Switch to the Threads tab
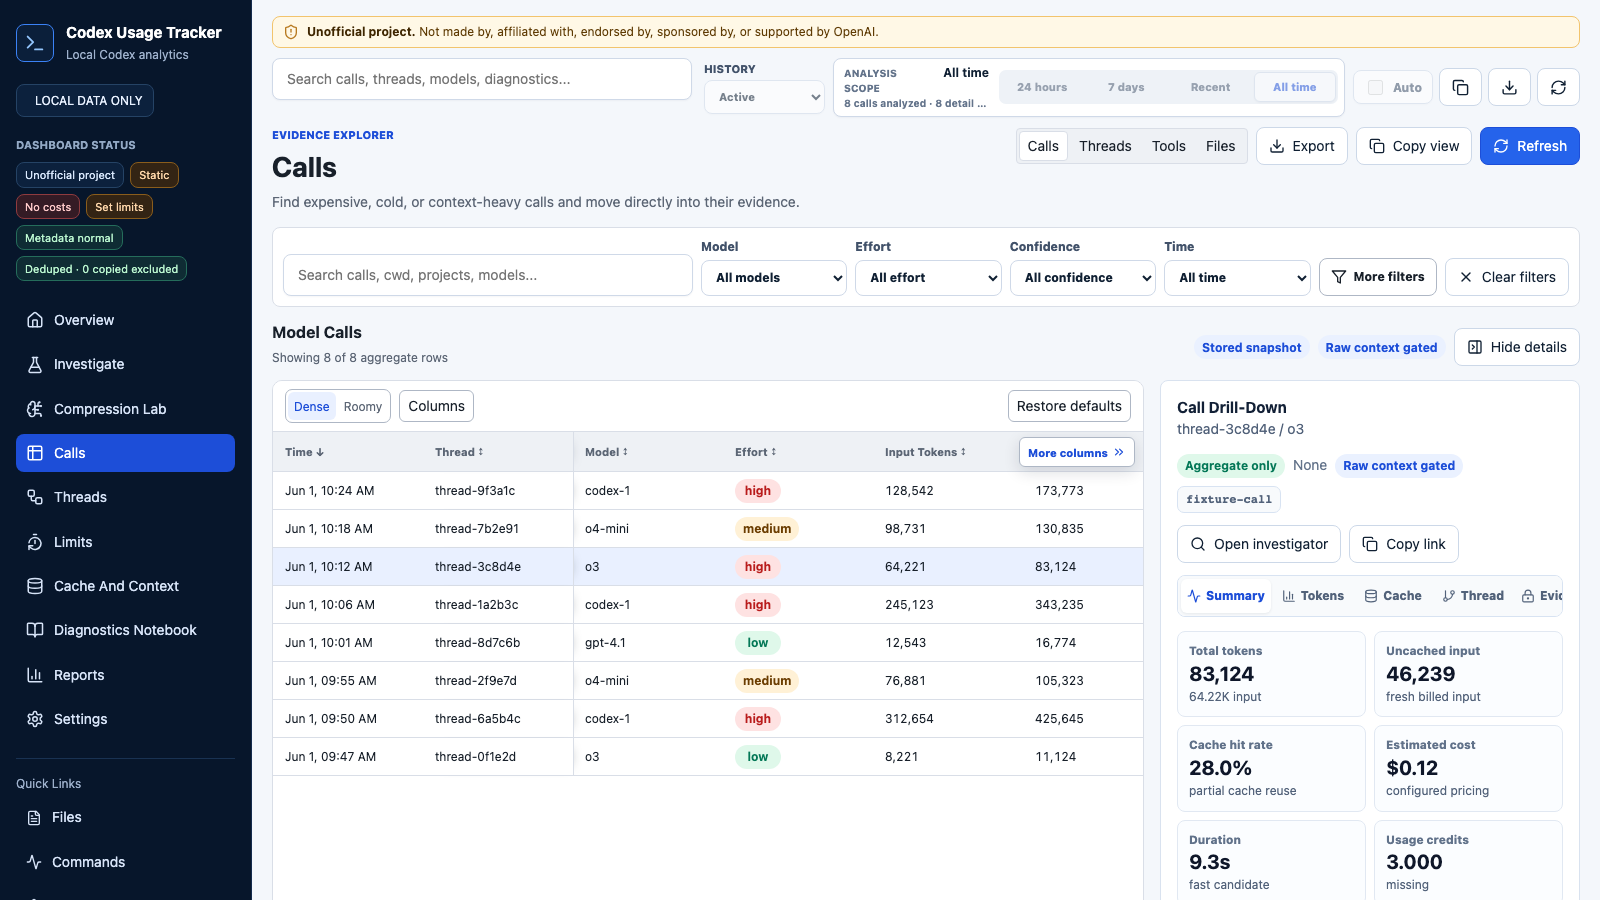The width and height of the screenshot is (1600, 900). (1105, 146)
